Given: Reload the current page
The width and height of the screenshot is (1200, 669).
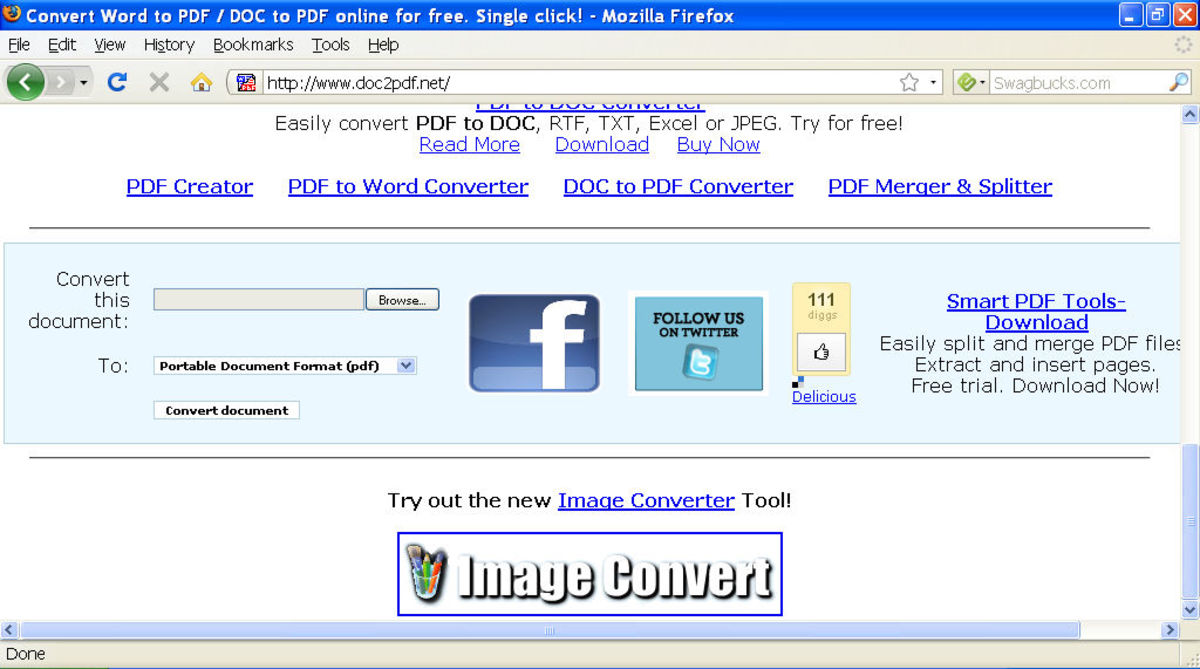Looking at the screenshot, I should point(117,82).
